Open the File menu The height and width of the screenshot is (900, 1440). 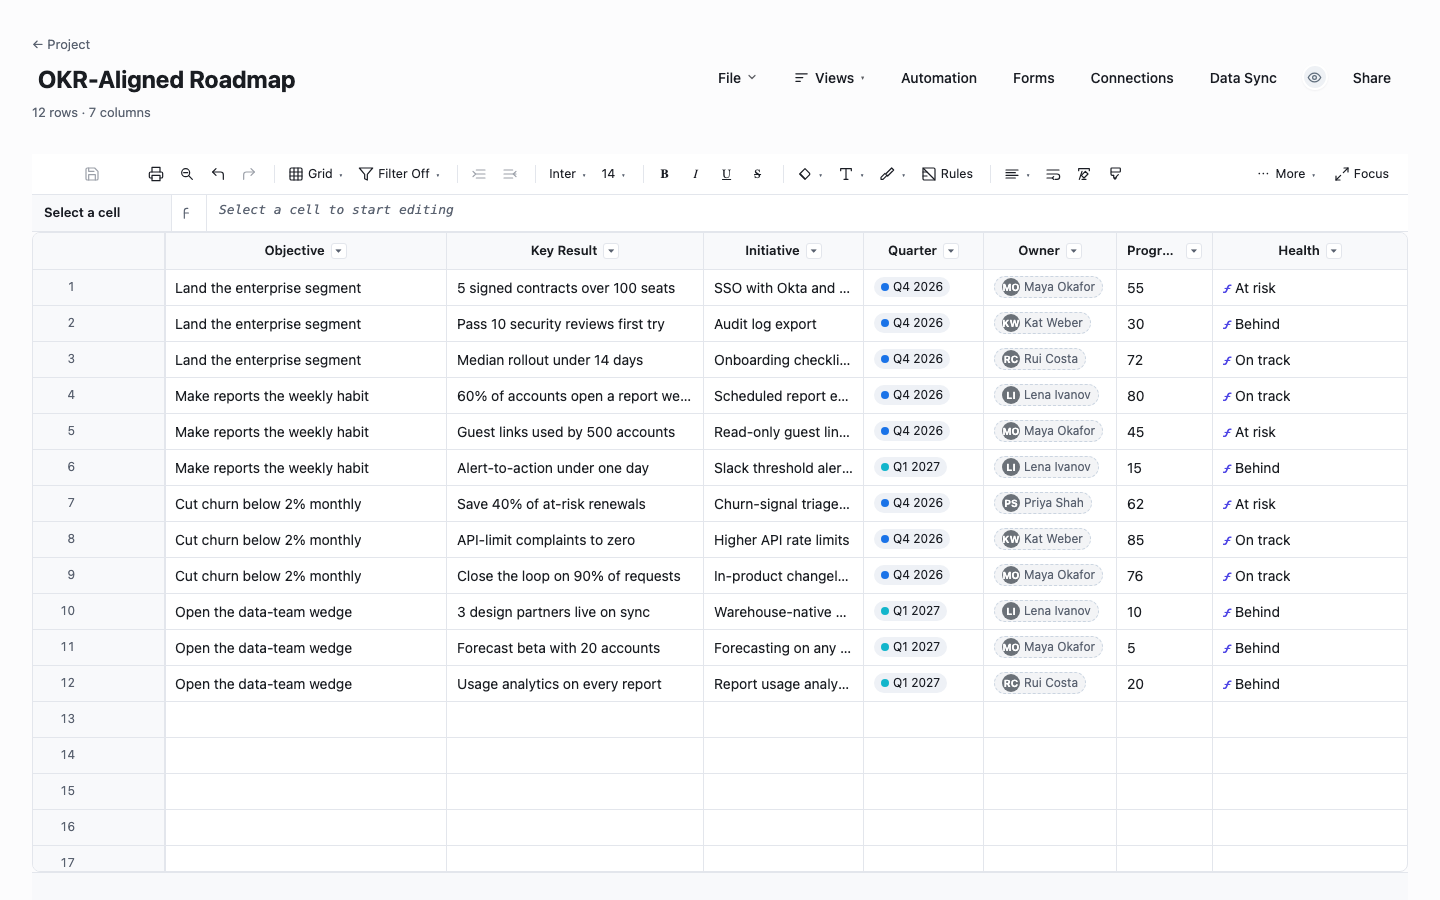(x=737, y=78)
